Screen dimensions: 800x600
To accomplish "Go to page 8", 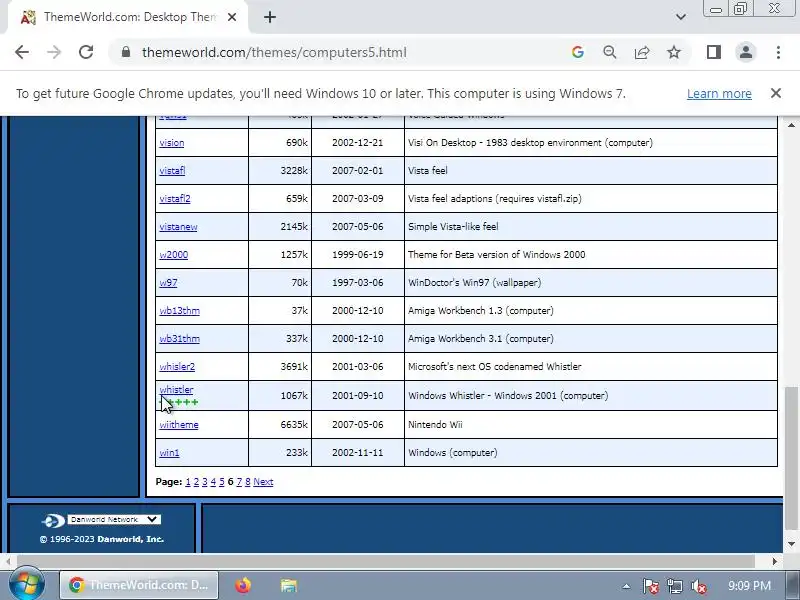I will tap(247, 482).
